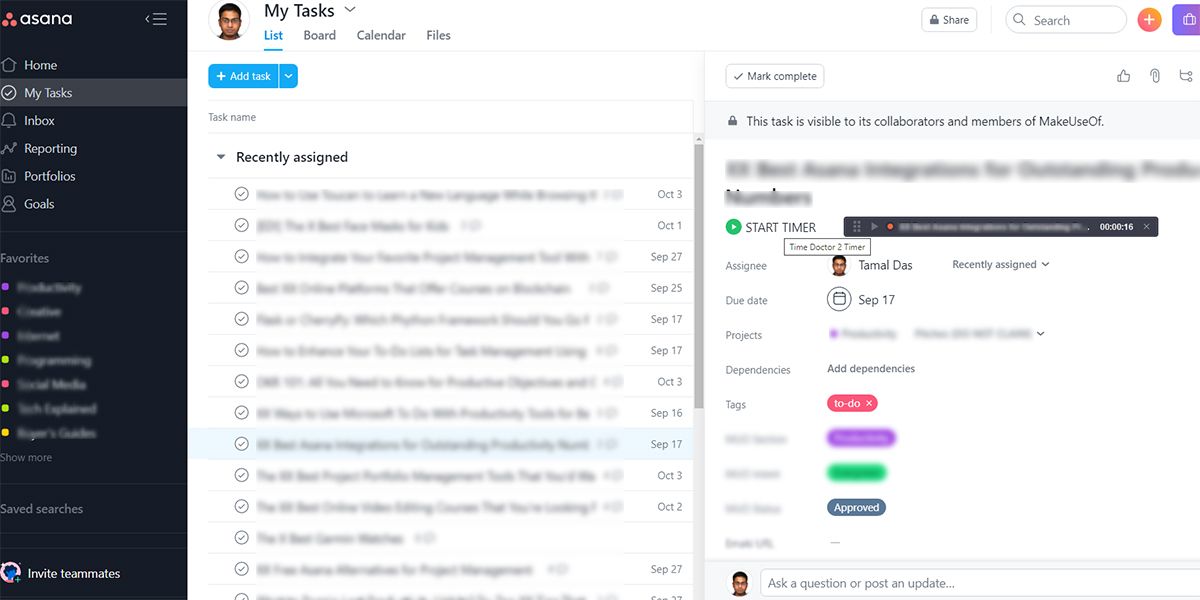Viewport: 1200px width, 600px height.
Task: Close the Time Doctor timer widget
Action: 1146,227
